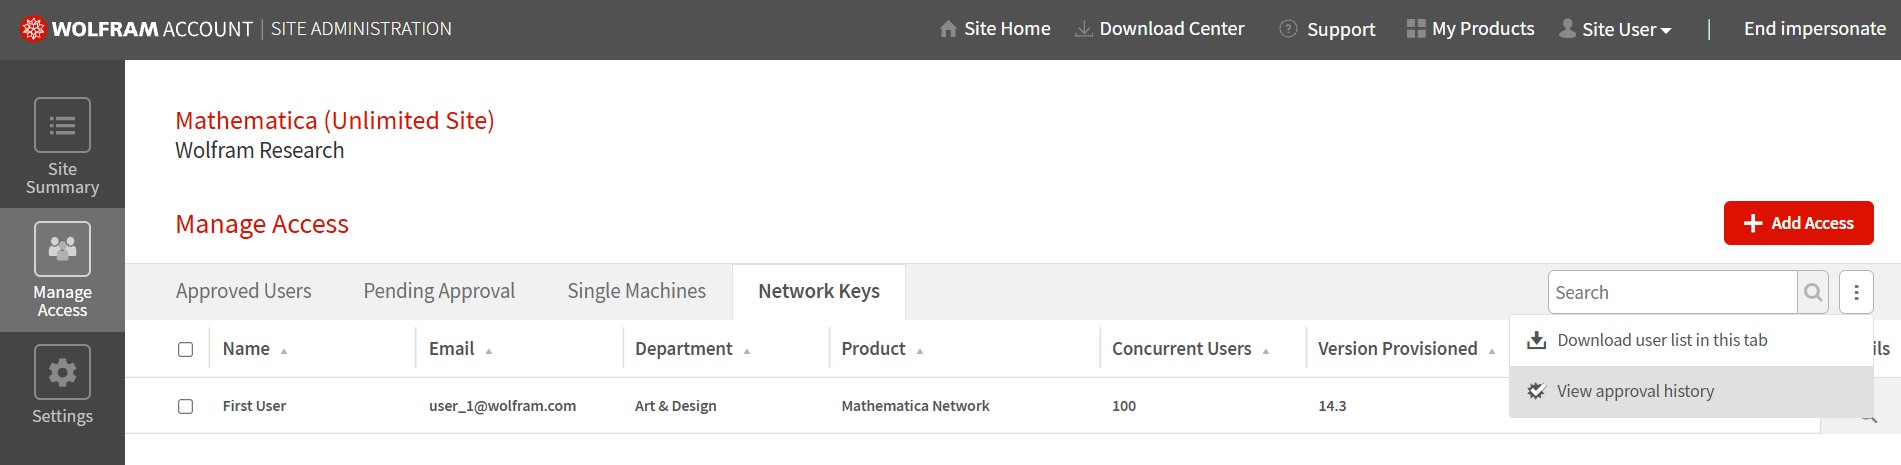Tick the checkbox for First User

[185, 406]
